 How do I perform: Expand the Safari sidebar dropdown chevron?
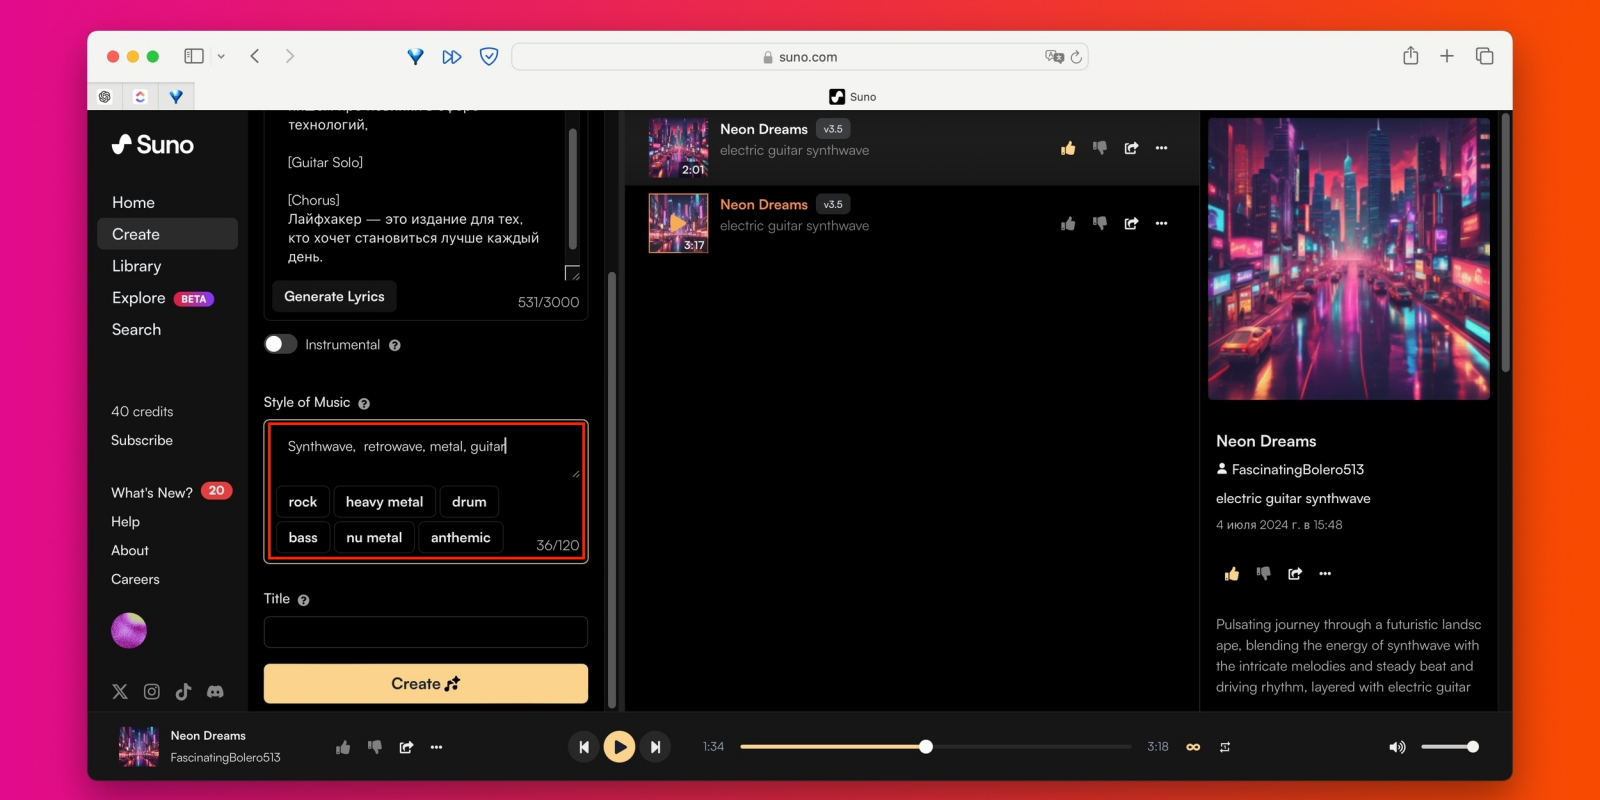[221, 57]
